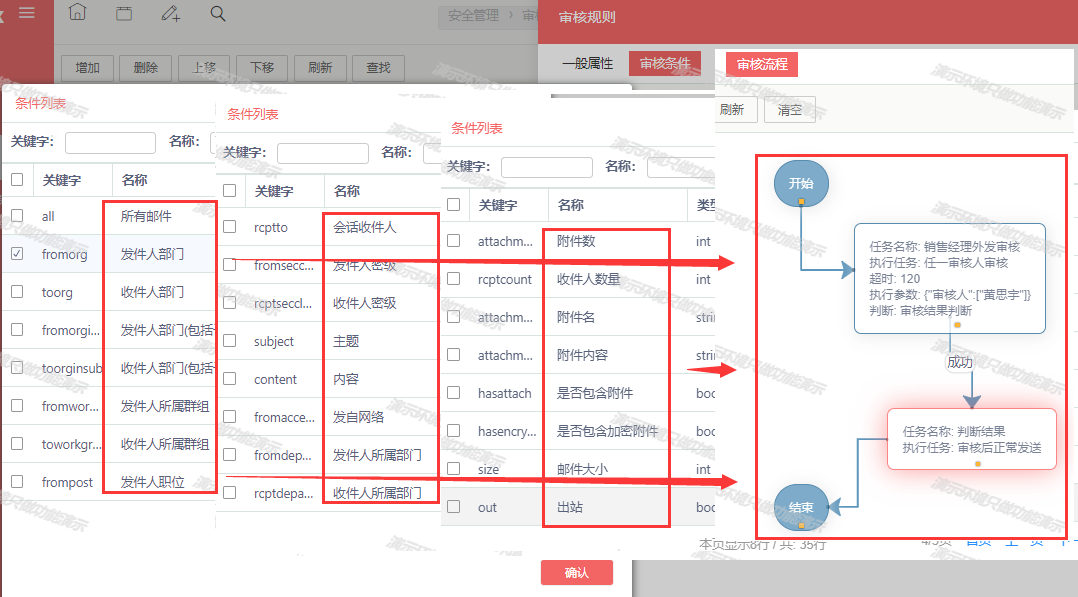This screenshot has height=597, width=1078.
Task: Click the pencil-plus edit icon
Action: [171, 13]
